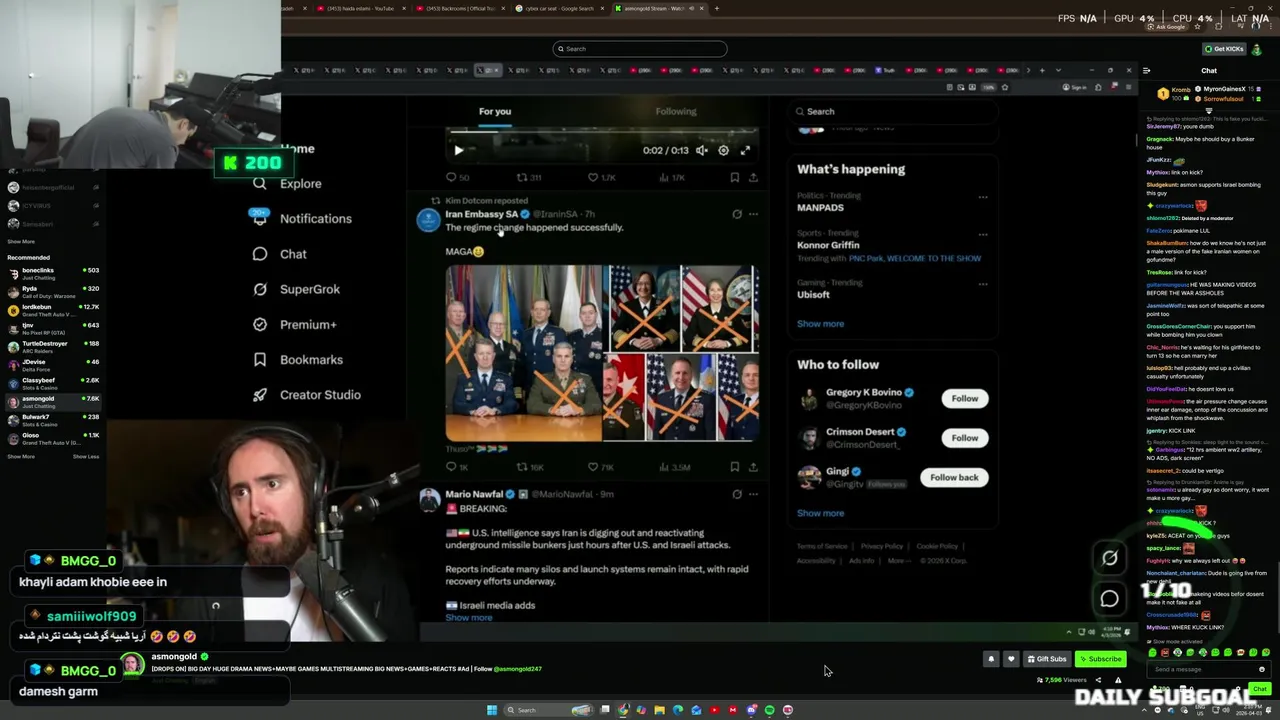Switch to the For you tab
1280x720 pixels.
494,111
